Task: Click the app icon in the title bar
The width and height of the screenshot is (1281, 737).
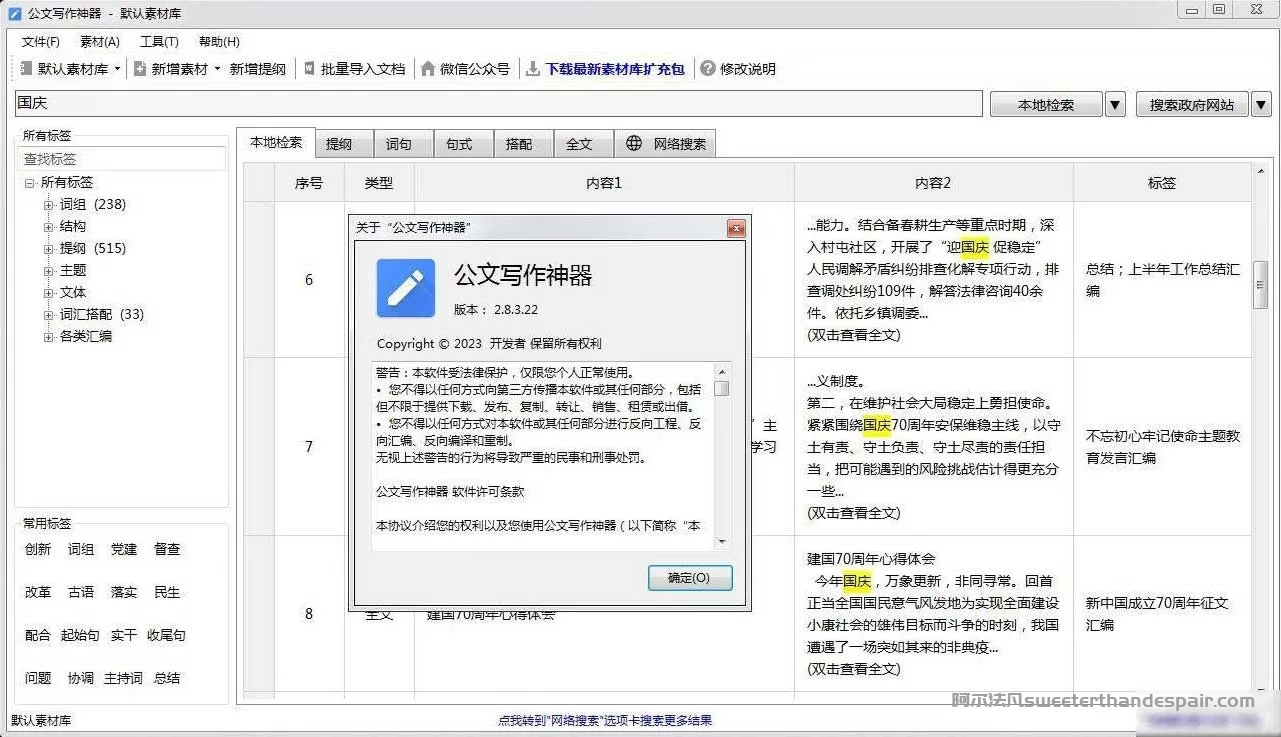Action: click(15, 14)
